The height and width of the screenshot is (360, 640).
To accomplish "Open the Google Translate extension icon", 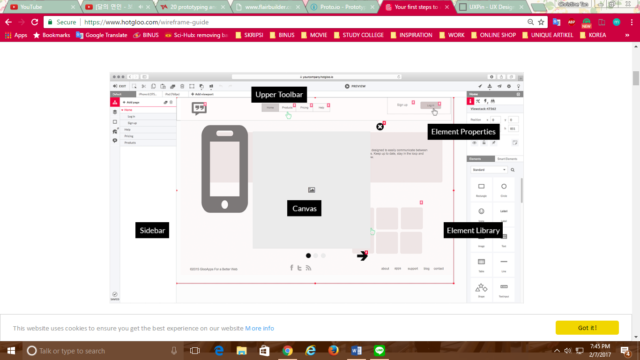I will (556, 22).
